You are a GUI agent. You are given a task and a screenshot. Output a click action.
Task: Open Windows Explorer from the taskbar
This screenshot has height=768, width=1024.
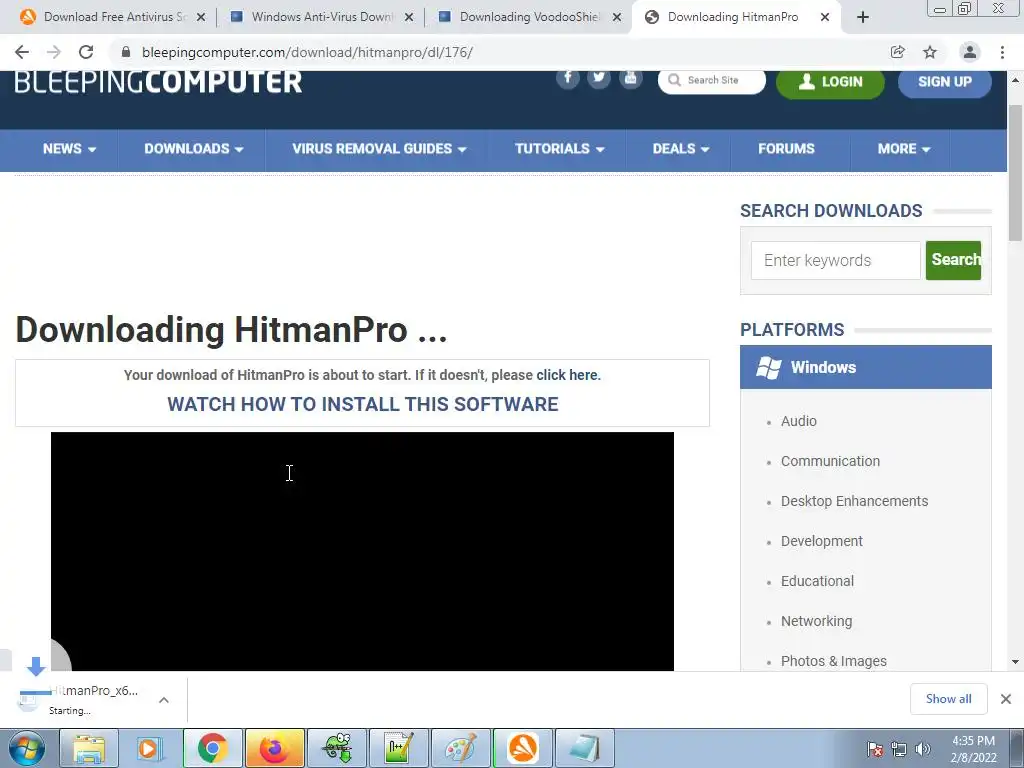tap(89, 748)
